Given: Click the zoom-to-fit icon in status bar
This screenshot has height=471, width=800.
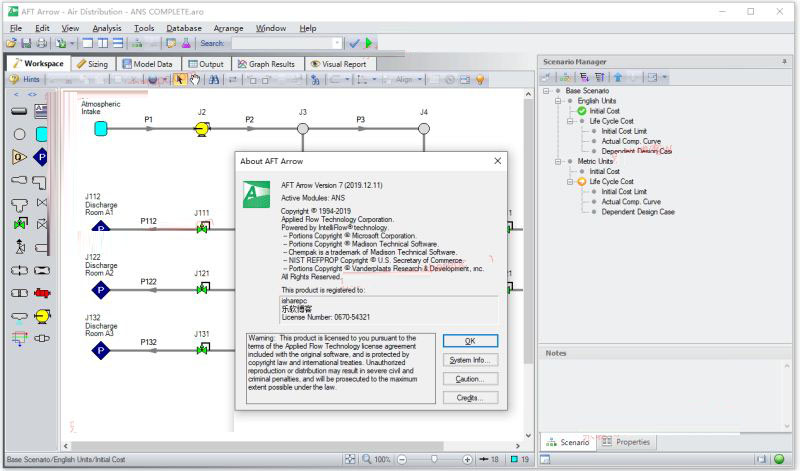Looking at the screenshot, I should point(349,459).
